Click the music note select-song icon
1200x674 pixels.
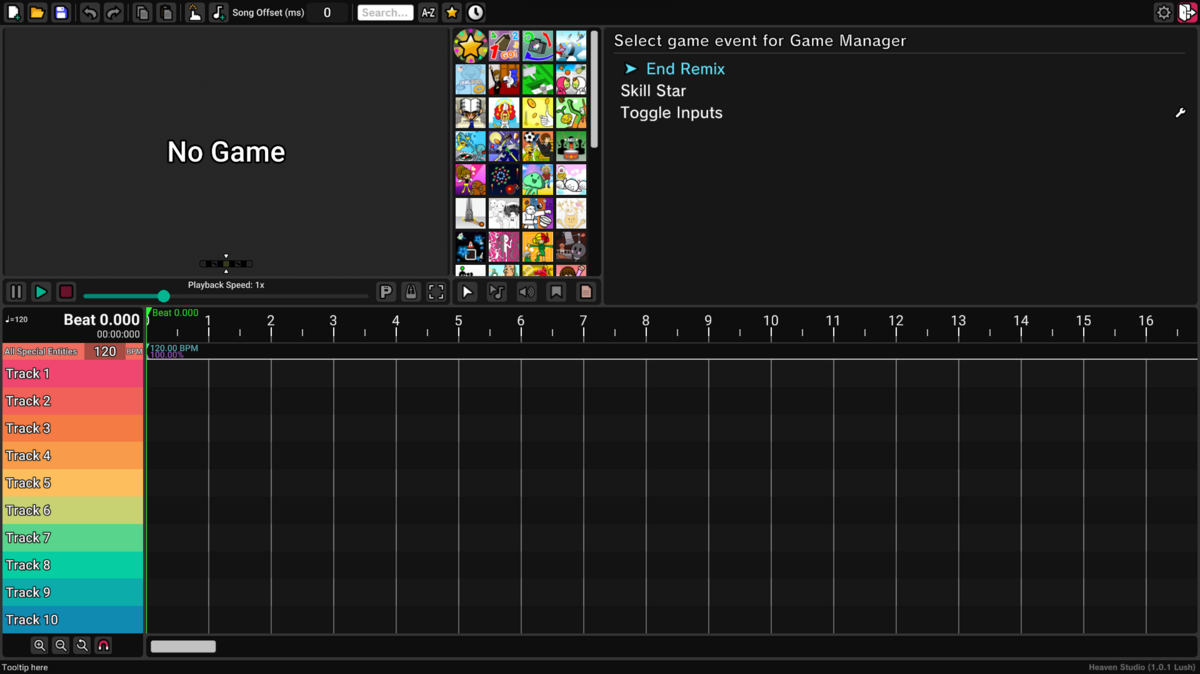[x=218, y=13]
